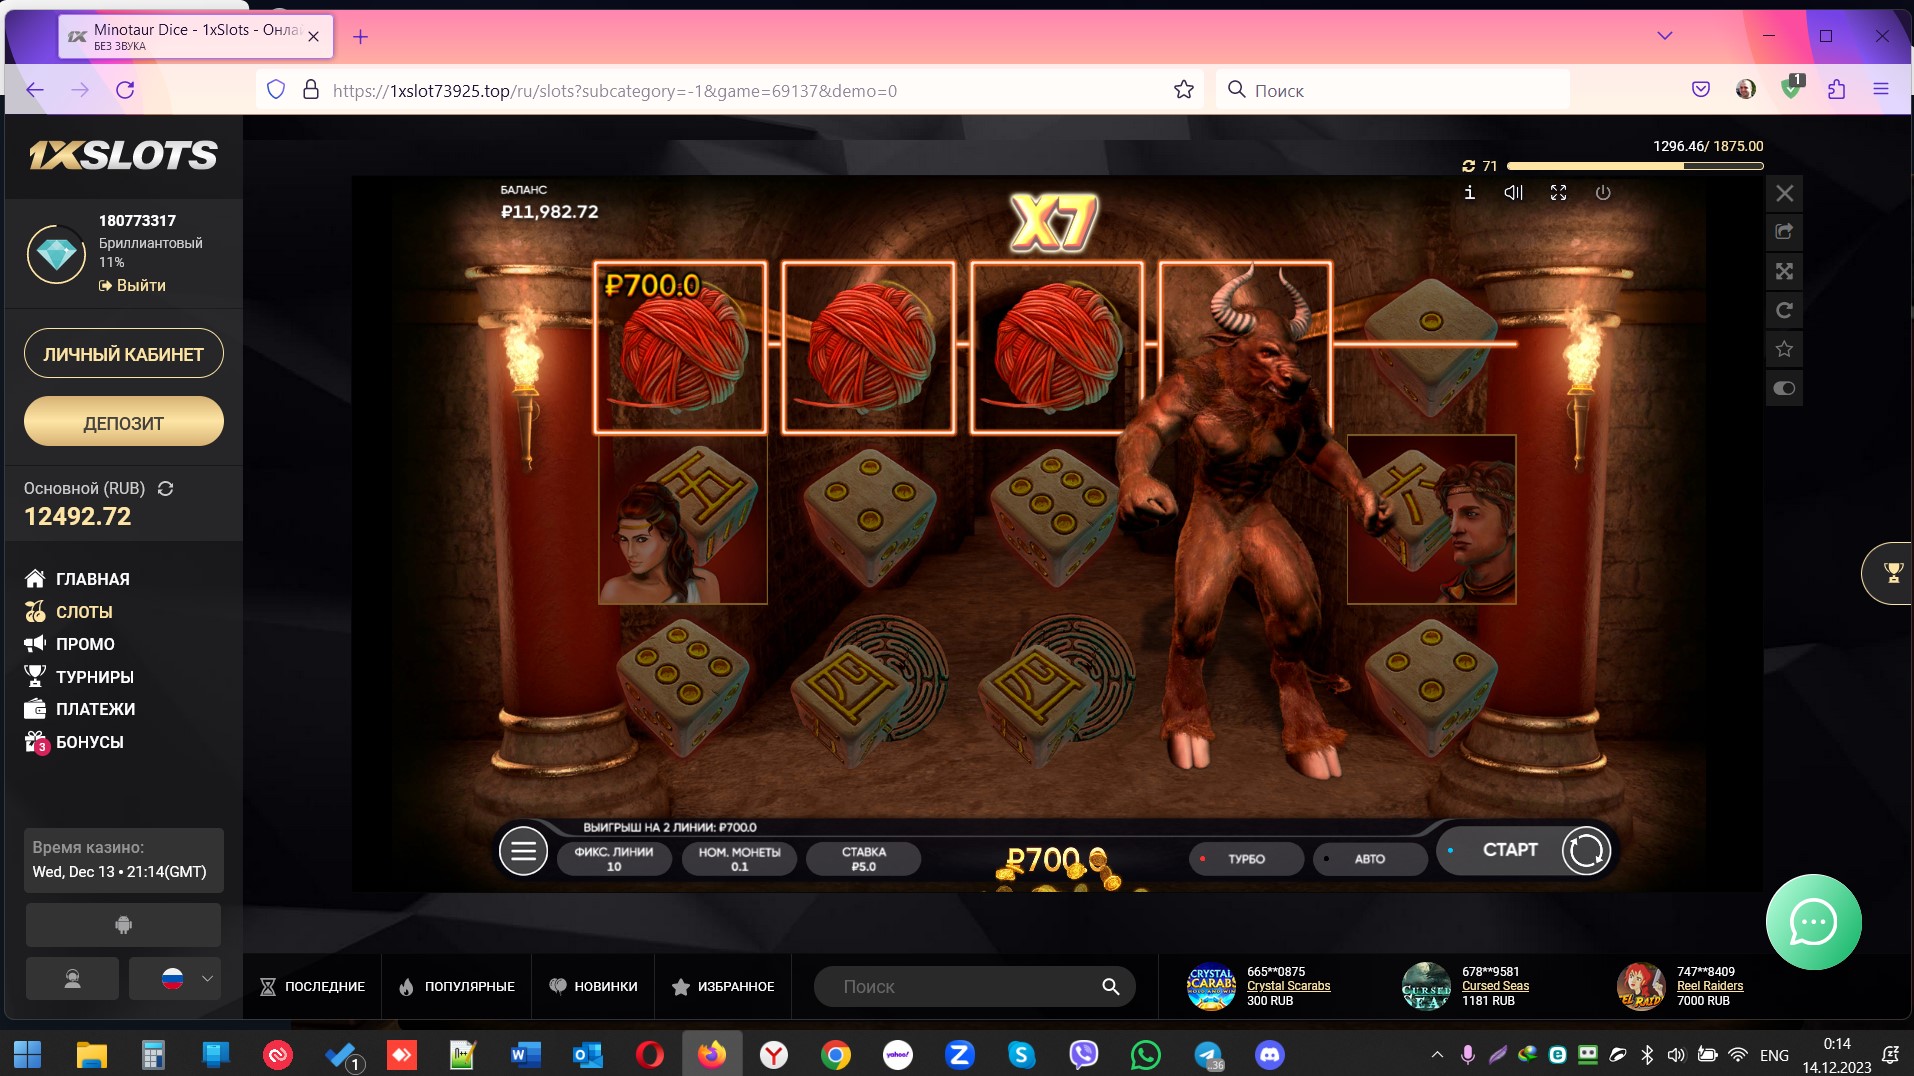Open Telegram from the taskbar
The image size is (1914, 1076).
pos(1208,1054)
